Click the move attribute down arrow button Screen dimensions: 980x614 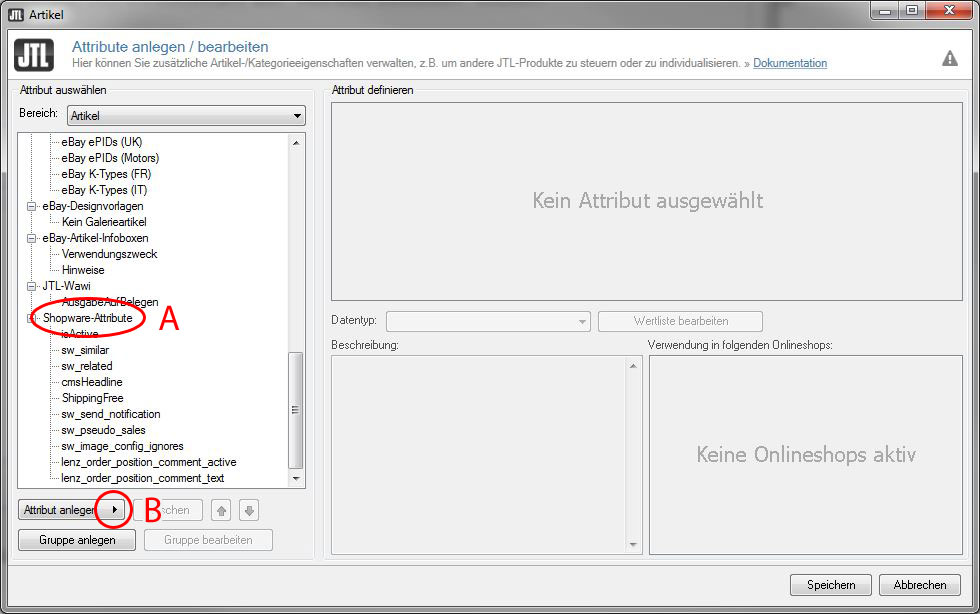pos(249,511)
